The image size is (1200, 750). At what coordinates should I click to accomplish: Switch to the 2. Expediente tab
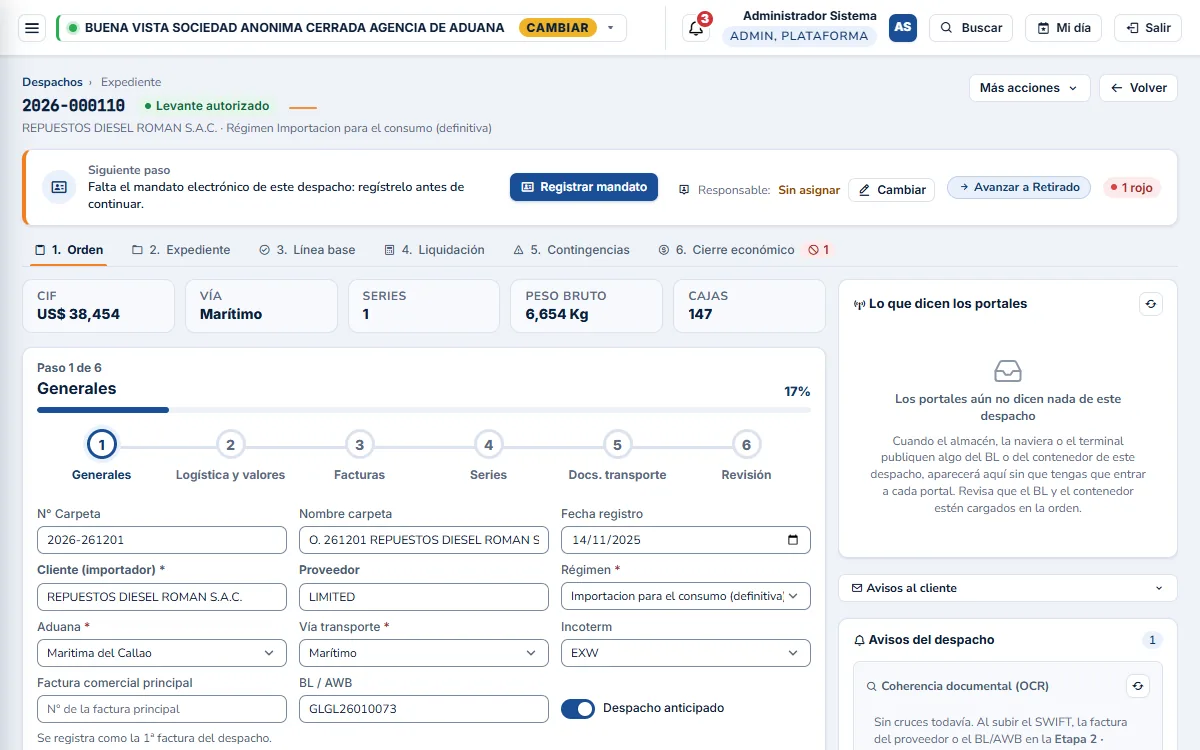[181, 250]
